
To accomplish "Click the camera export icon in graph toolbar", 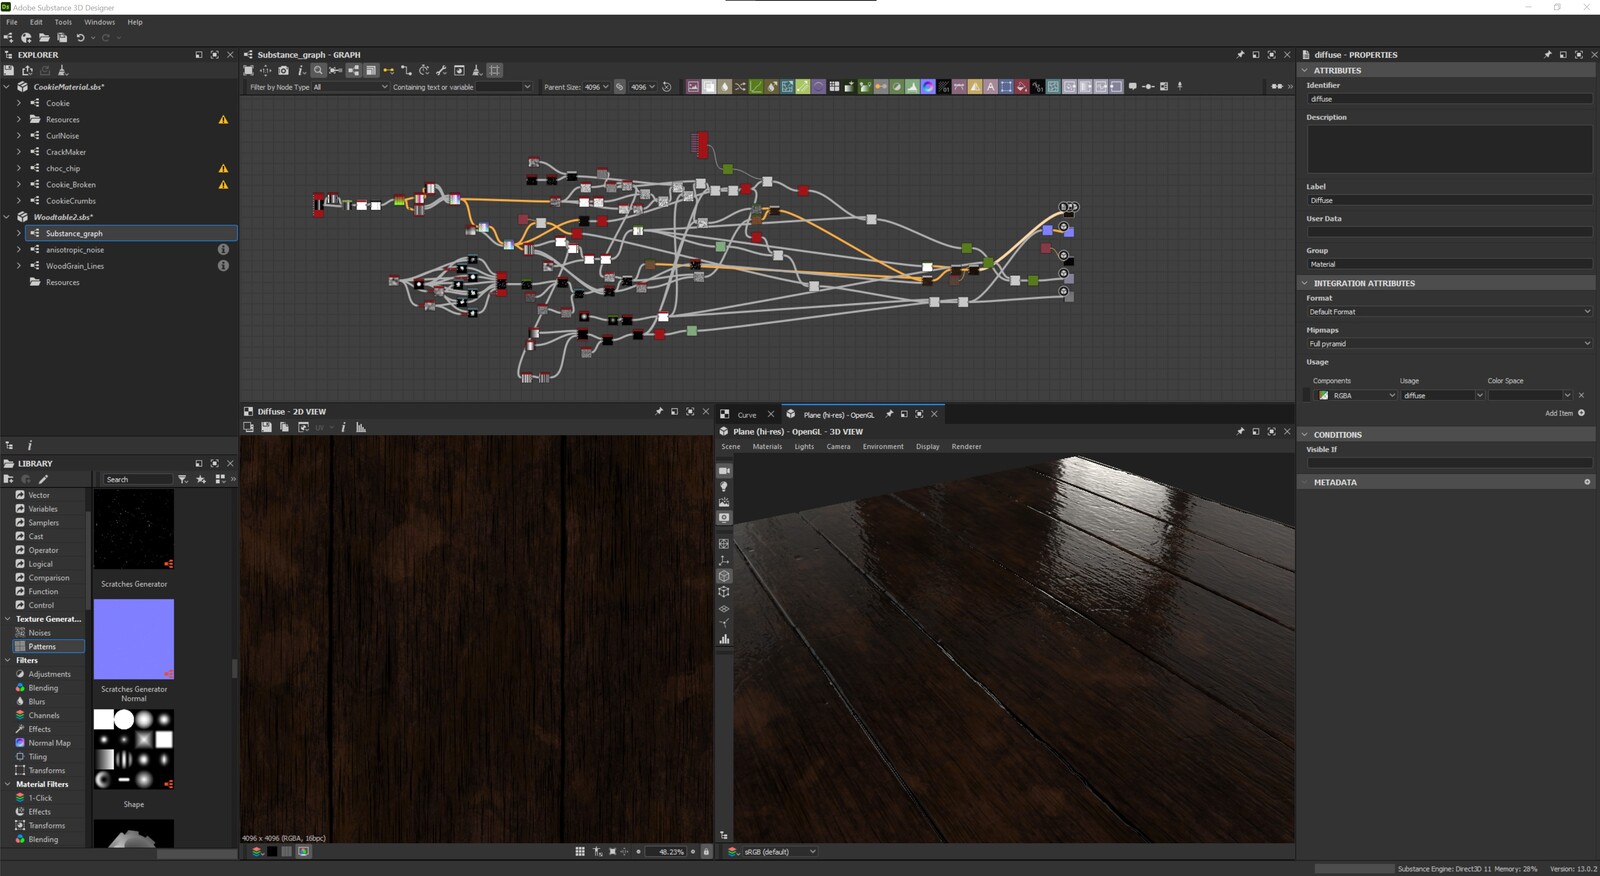I will [283, 70].
